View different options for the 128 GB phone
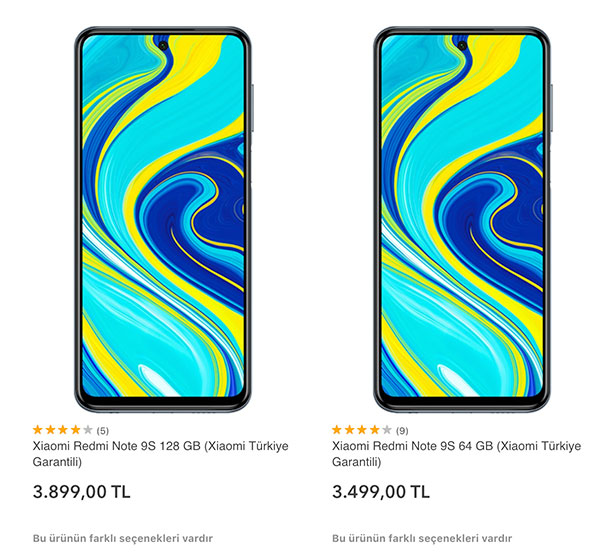Viewport: 600px width, 556px height. [x=122, y=538]
